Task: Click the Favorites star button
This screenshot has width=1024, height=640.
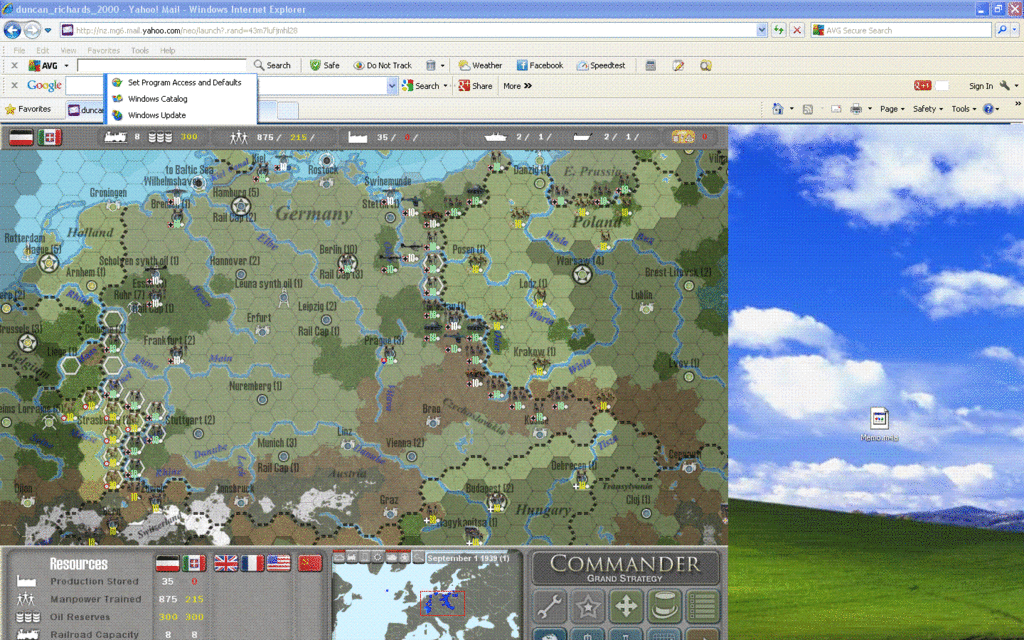Action: [x=27, y=109]
